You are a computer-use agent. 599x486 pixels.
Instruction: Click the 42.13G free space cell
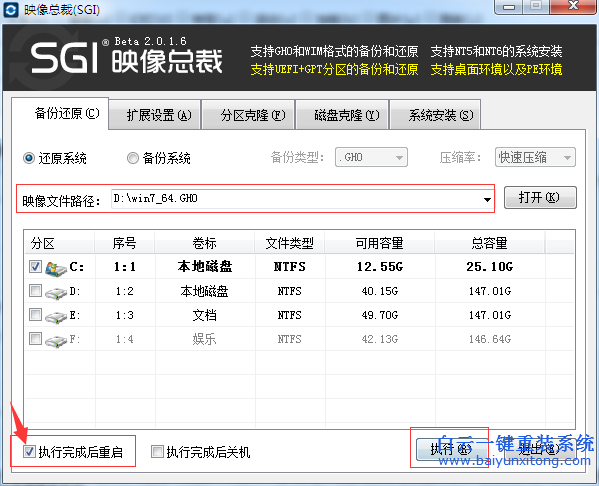380,339
